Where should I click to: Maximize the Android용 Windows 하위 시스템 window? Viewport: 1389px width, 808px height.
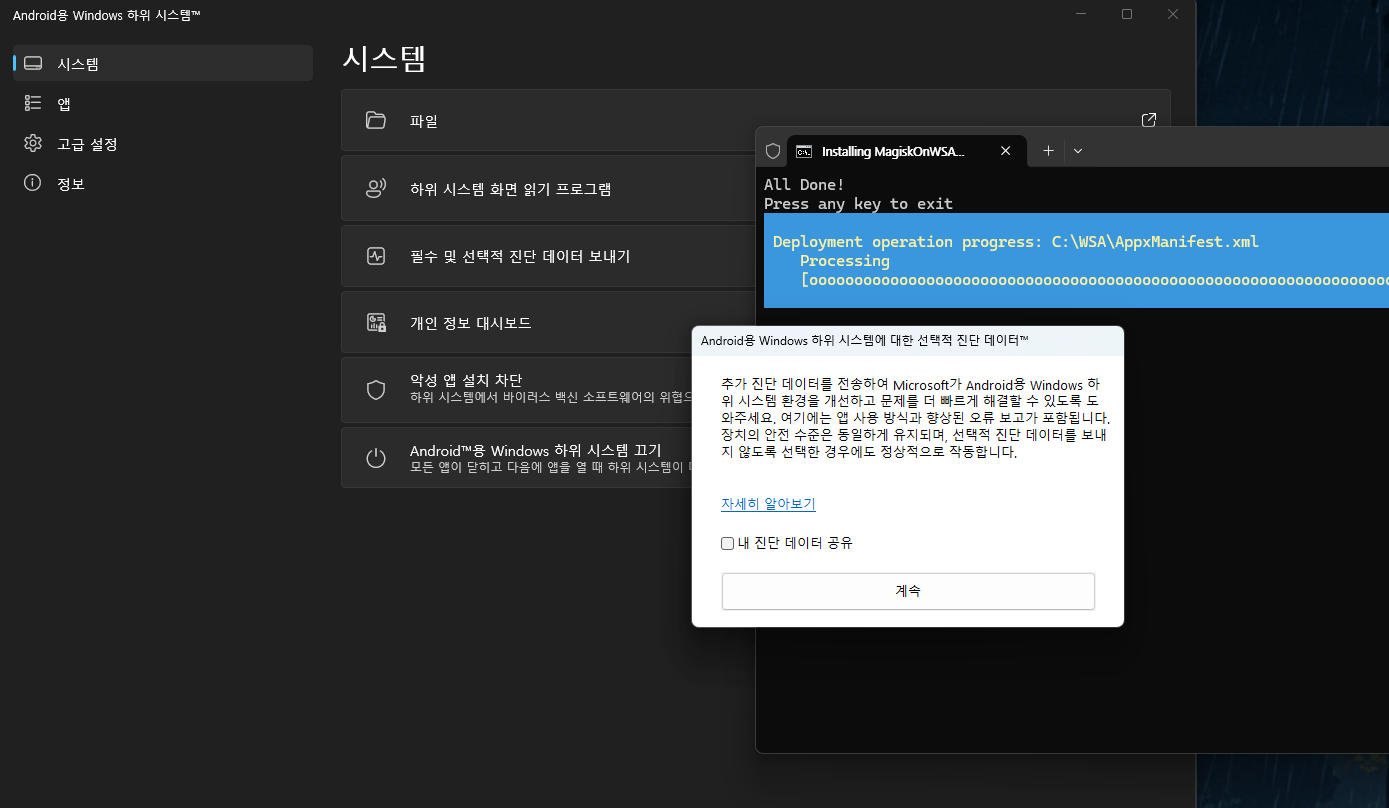(1127, 14)
